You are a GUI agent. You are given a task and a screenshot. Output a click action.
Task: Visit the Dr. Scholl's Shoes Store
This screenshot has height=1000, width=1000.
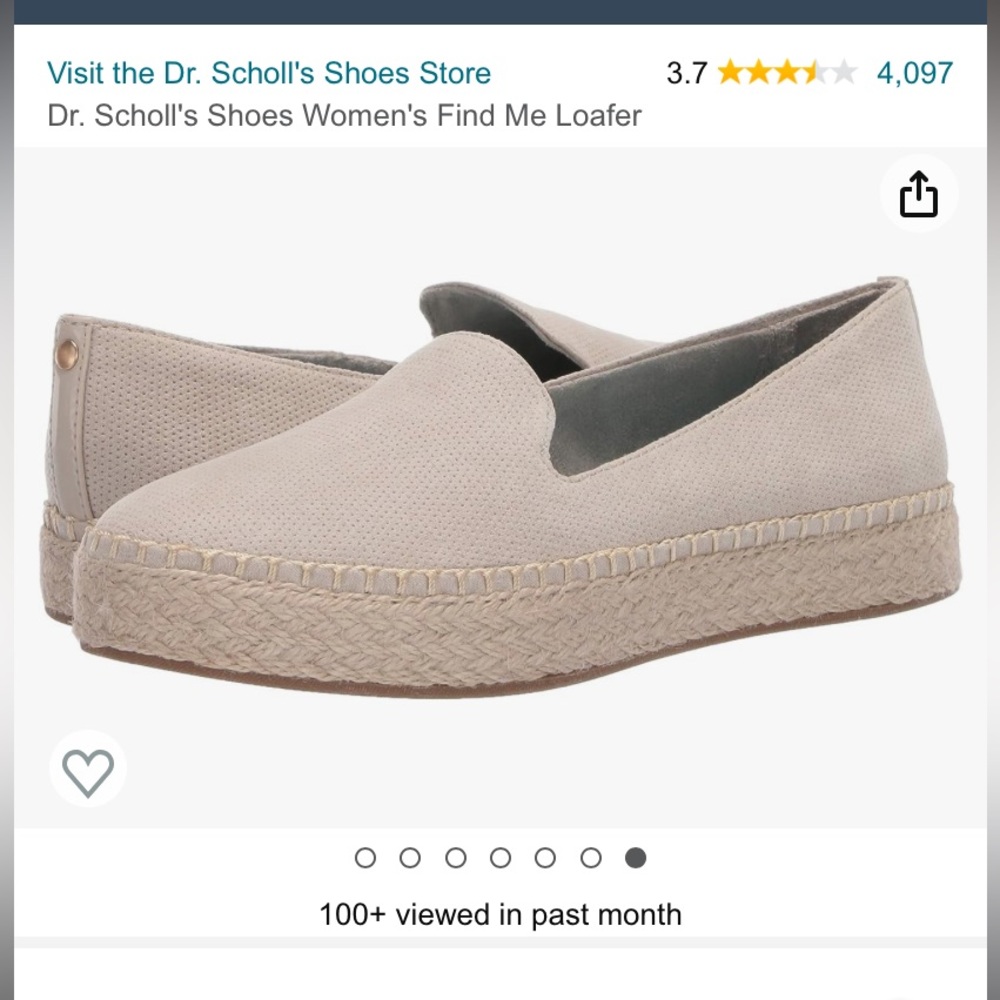coord(268,72)
